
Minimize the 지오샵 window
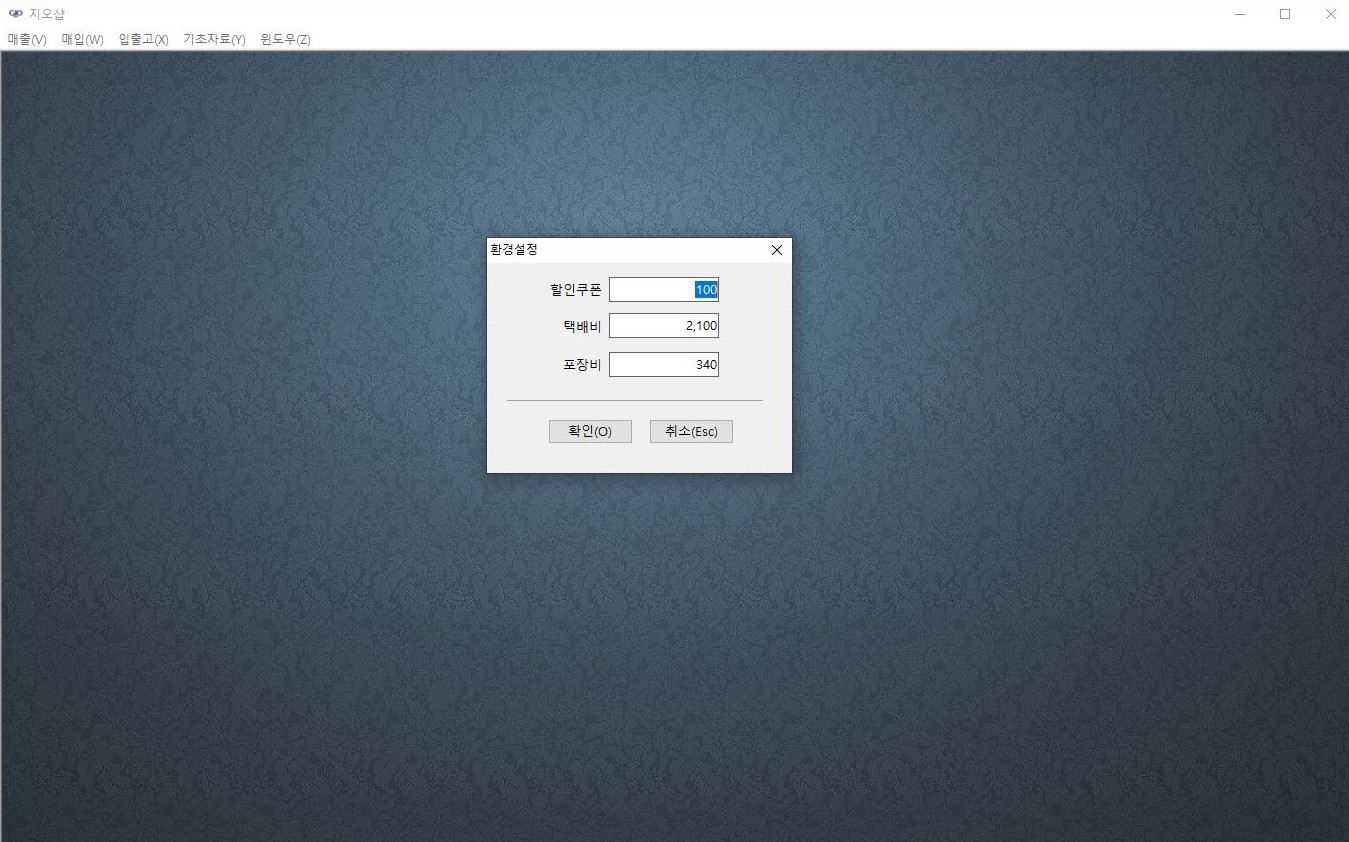click(x=1240, y=14)
